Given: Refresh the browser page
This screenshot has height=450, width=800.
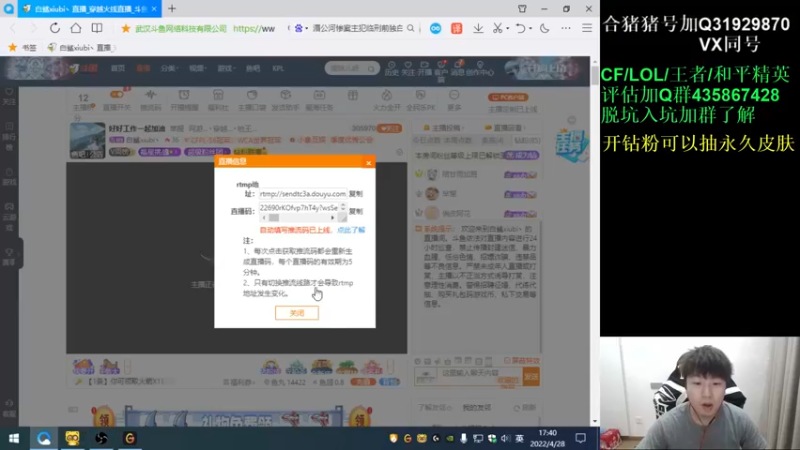Looking at the screenshot, I should click(x=55, y=29).
